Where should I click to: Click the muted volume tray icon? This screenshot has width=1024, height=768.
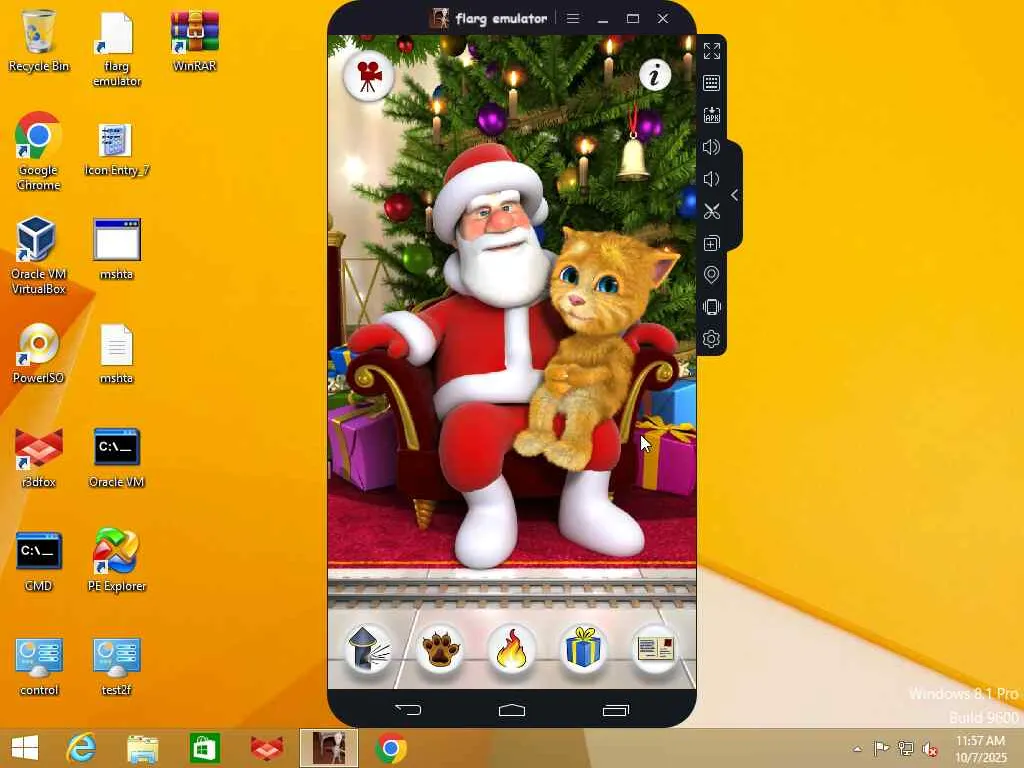click(929, 749)
